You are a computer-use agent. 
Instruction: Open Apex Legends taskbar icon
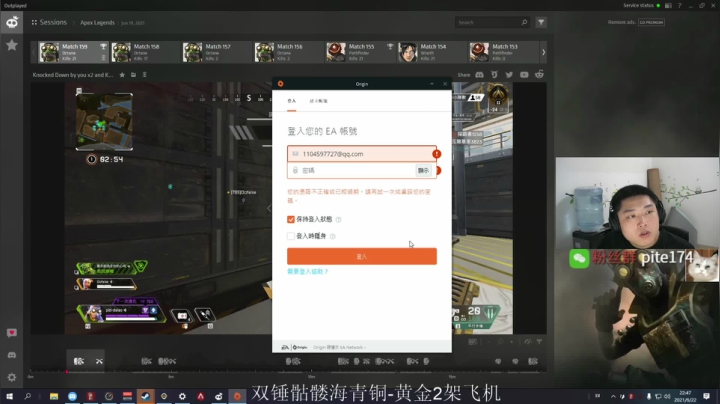click(201, 396)
